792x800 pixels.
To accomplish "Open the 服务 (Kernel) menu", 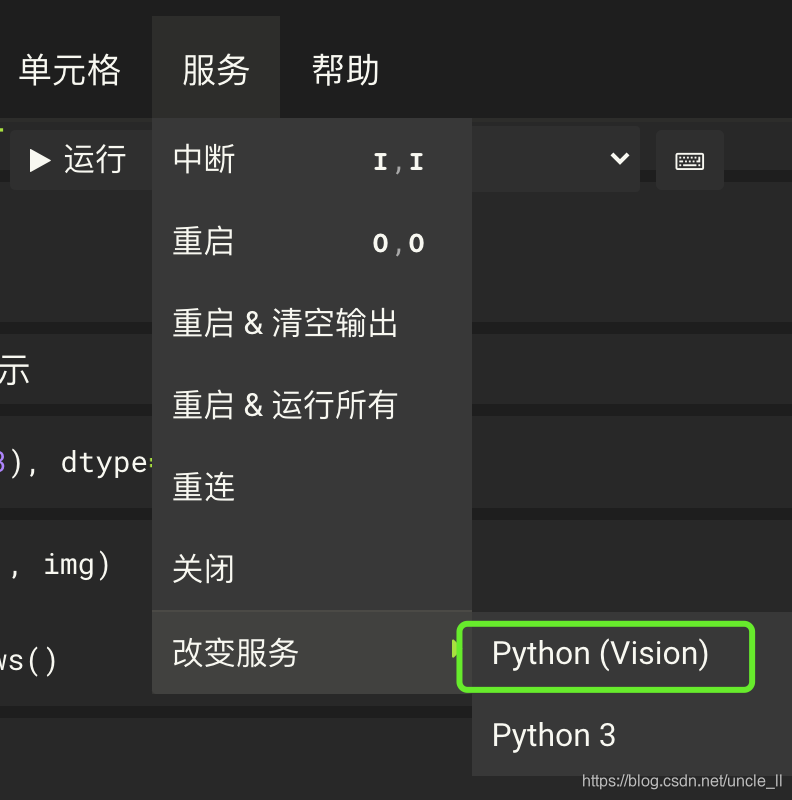I will [216, 68].
